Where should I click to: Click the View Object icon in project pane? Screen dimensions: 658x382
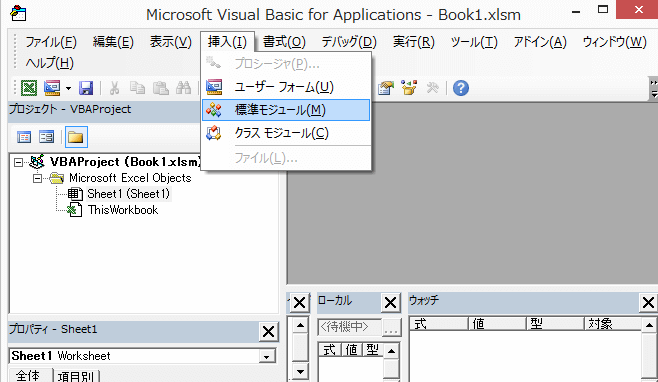tap(47, 137)
